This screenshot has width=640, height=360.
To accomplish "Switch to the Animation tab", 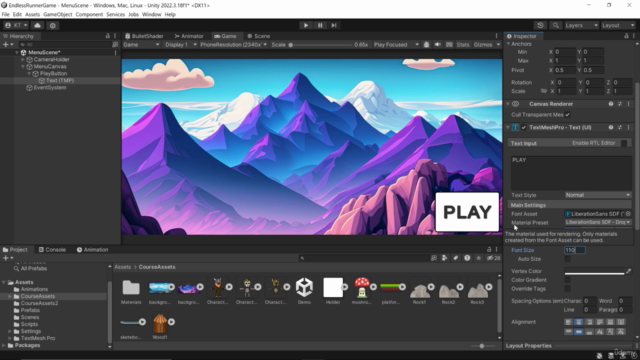I will tap(93, 250).
